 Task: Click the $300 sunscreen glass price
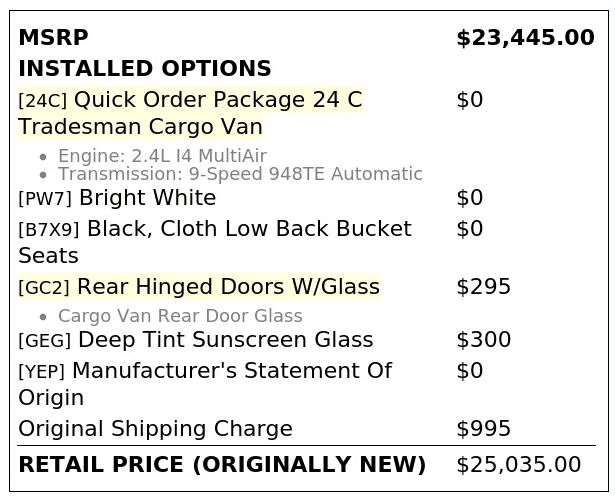484,340
